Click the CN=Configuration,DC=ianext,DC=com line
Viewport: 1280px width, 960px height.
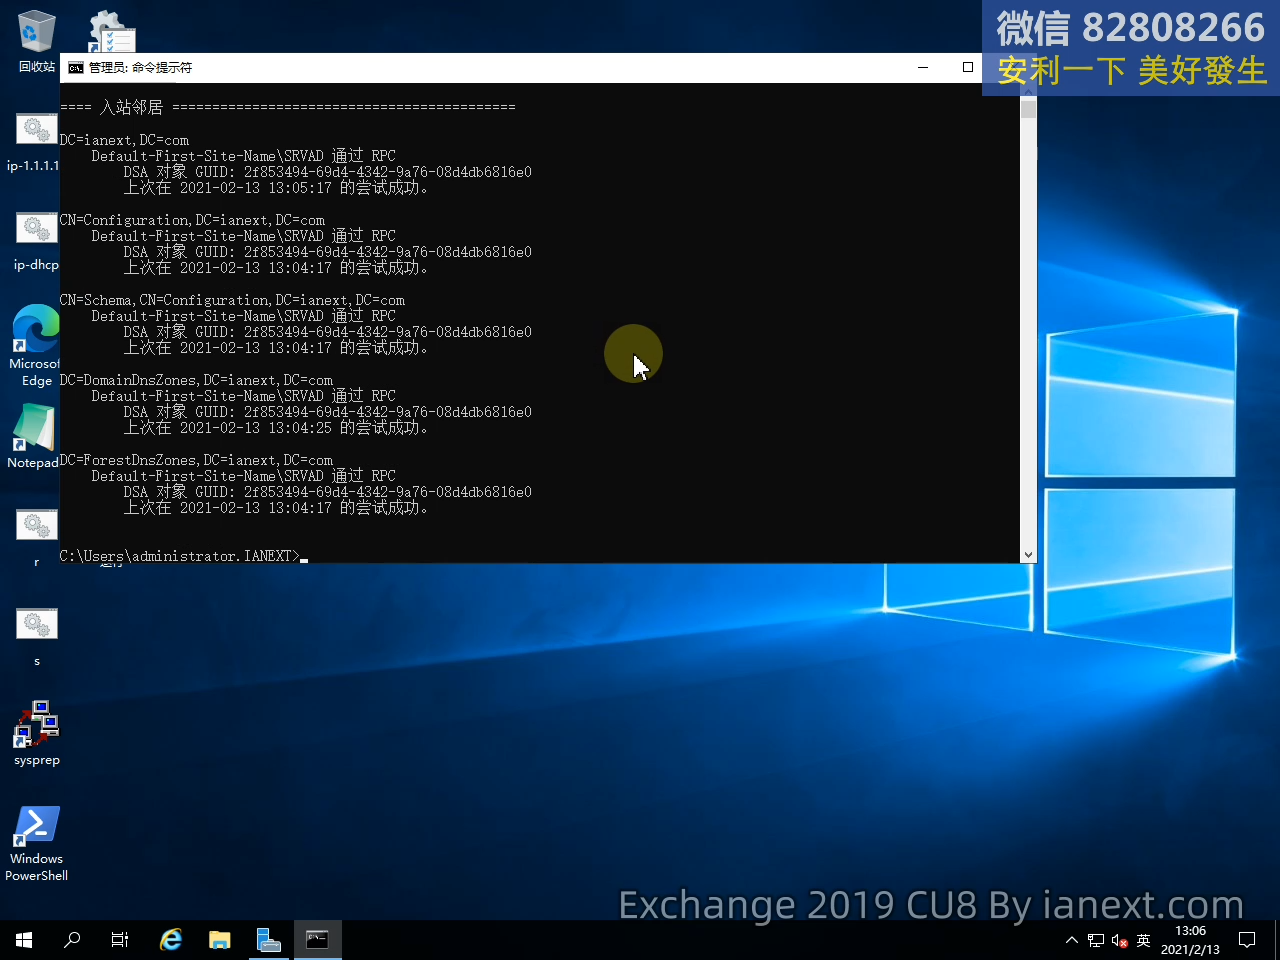192,220
